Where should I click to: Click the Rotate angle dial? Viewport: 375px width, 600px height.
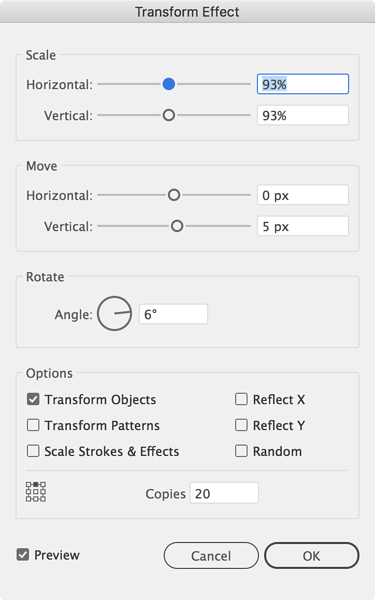click(114, 313)
